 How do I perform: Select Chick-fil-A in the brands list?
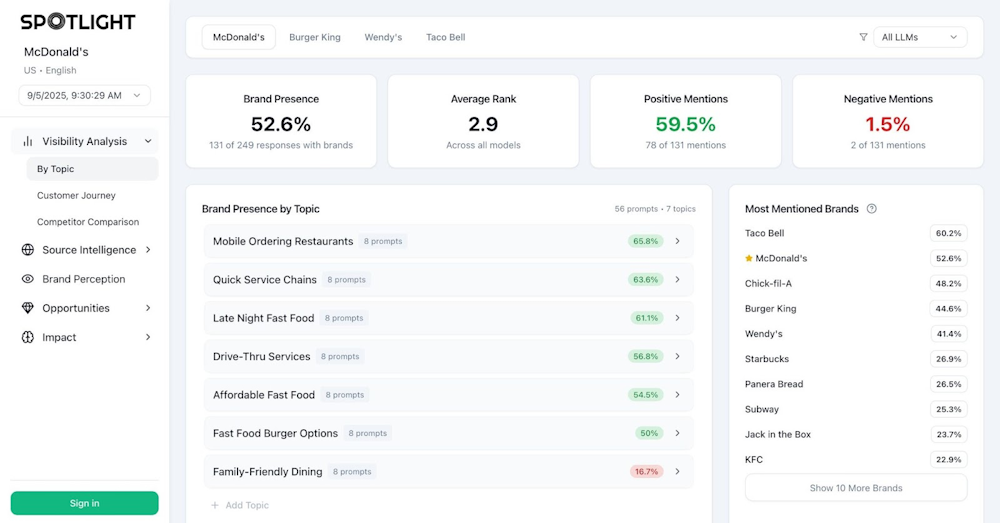point(769,283)
